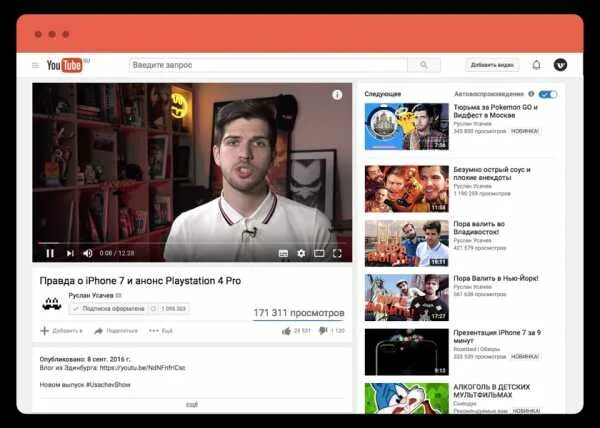Viewport: 600px width, 428px height.
Task: Open 'Безумно острый соус и плохие анекдоты' title
Action: pos(492,174)
